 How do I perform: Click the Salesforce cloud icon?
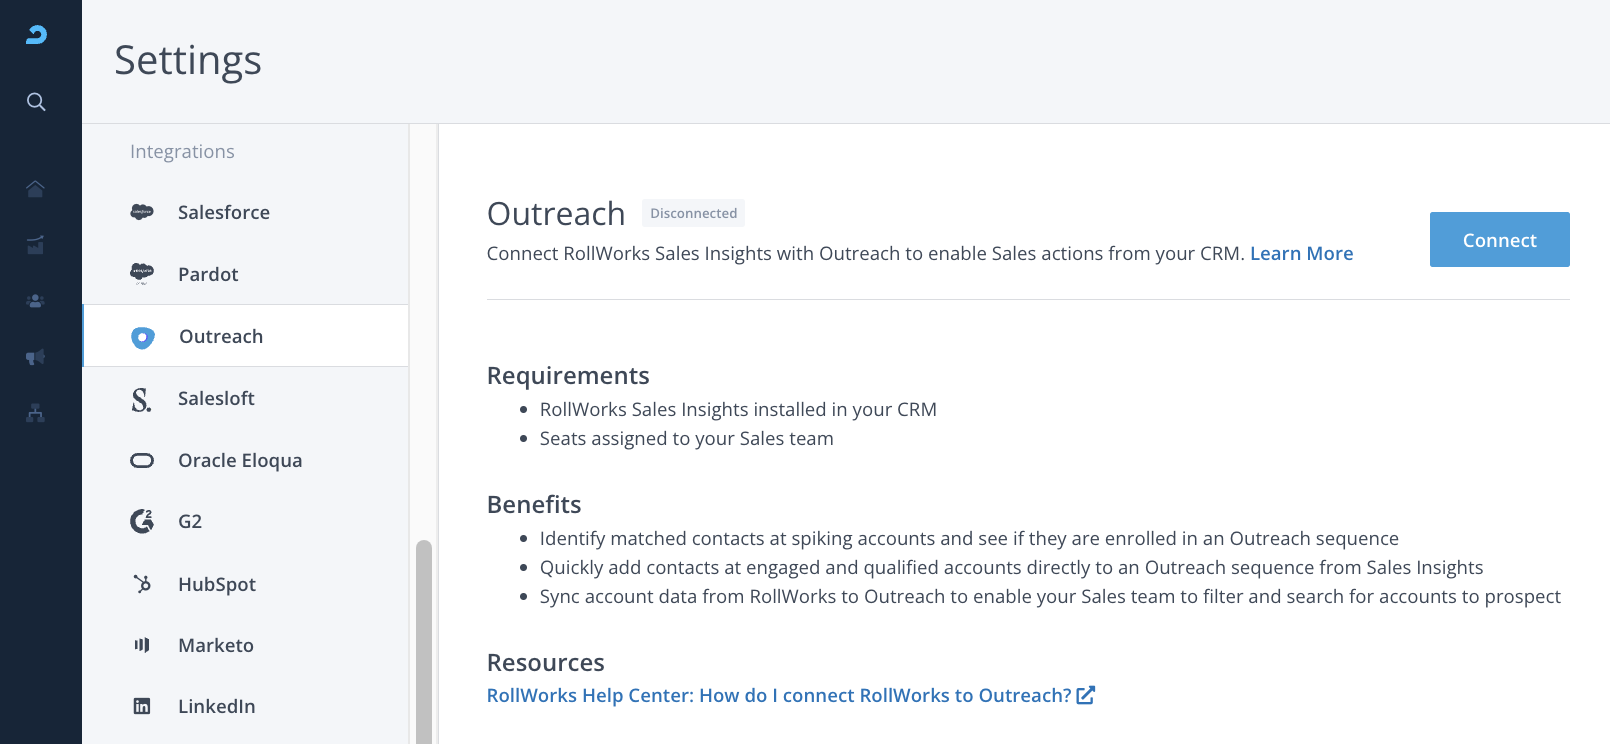coord(142,212)
